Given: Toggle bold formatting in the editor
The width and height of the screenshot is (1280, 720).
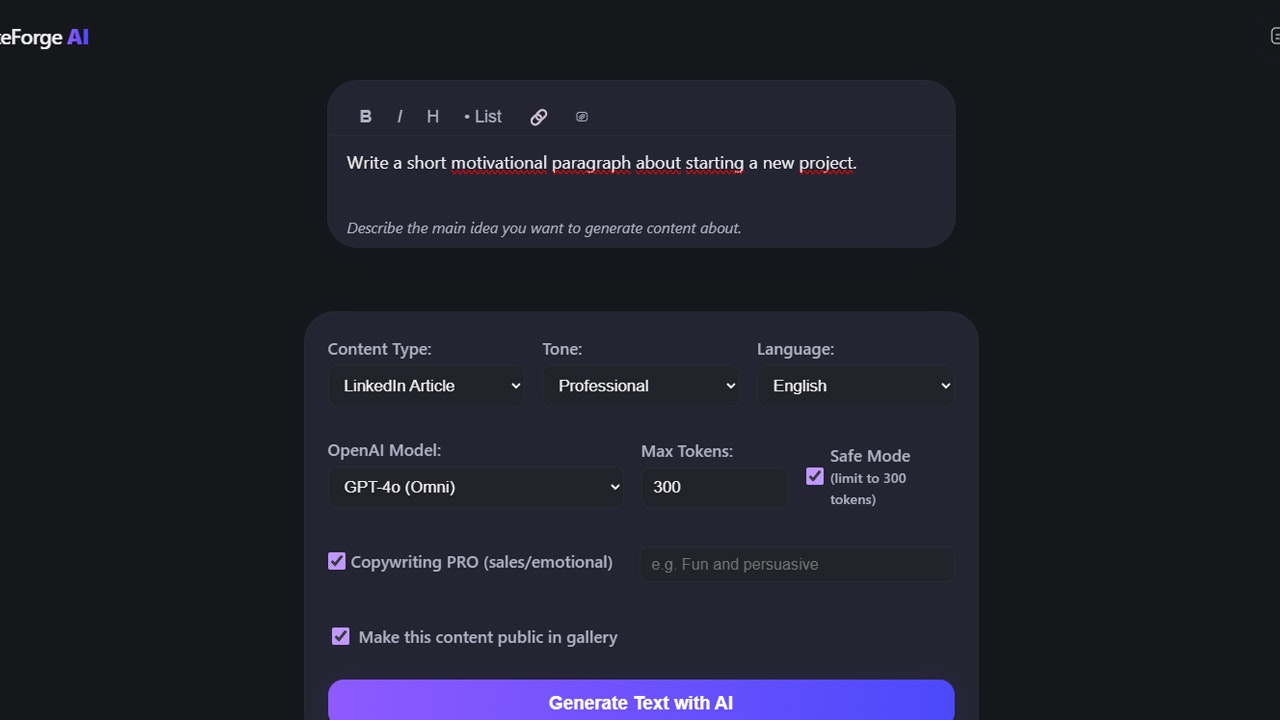Looking at the screenshot, I should [366, 116].
